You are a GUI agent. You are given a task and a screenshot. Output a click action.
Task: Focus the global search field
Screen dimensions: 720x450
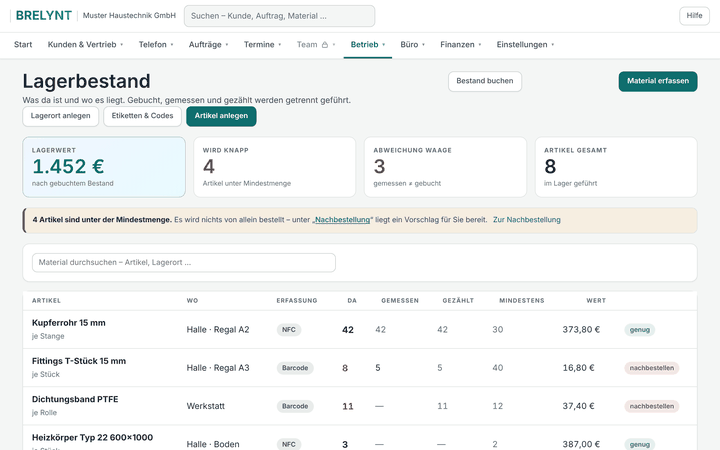pyautogui.click(x=279, y=16)
